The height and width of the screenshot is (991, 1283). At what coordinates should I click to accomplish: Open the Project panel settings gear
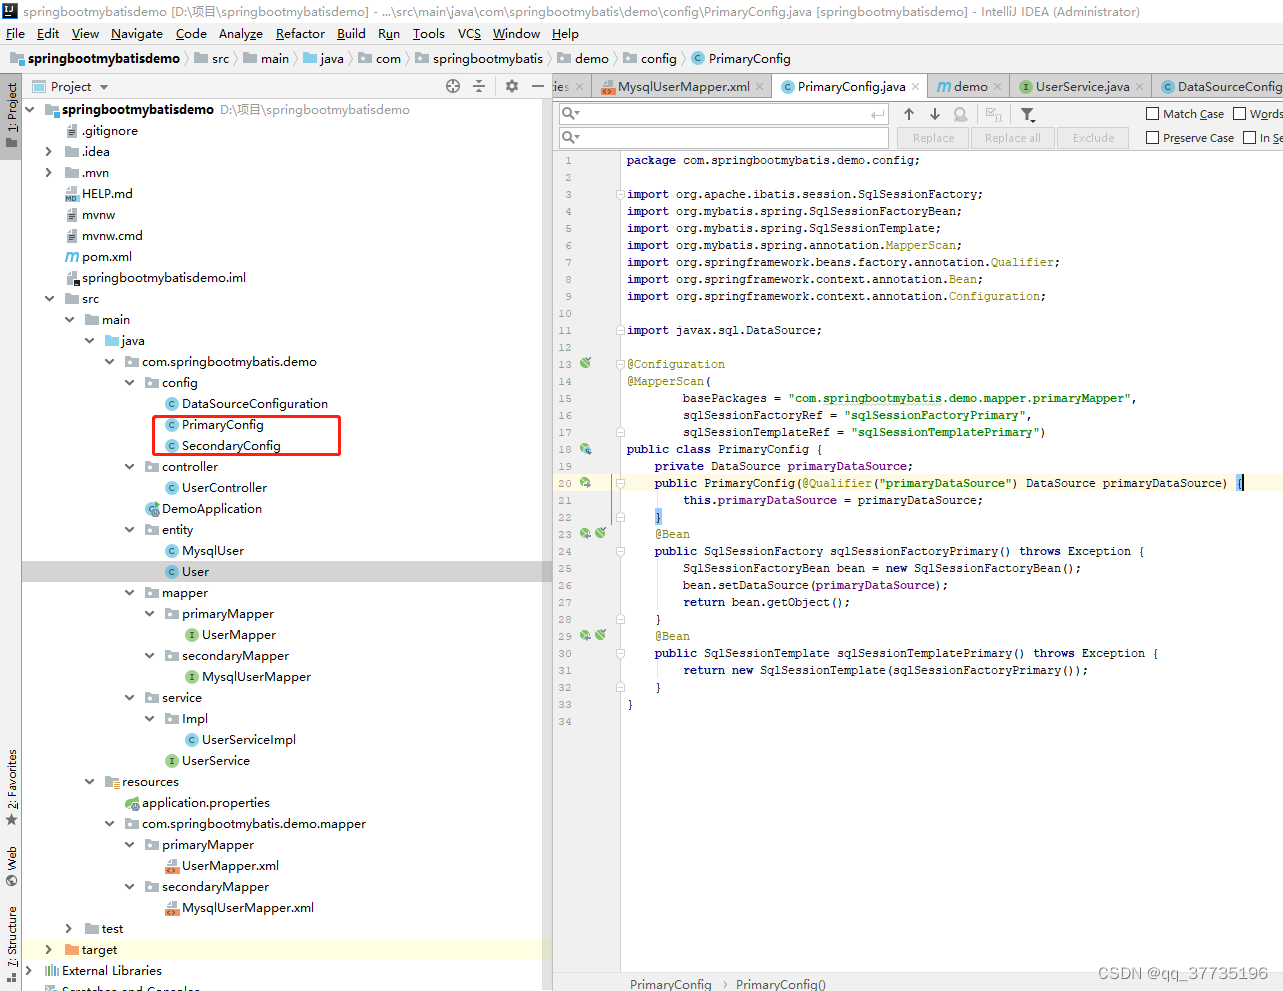pyautogui.click(x=511, y=86)
